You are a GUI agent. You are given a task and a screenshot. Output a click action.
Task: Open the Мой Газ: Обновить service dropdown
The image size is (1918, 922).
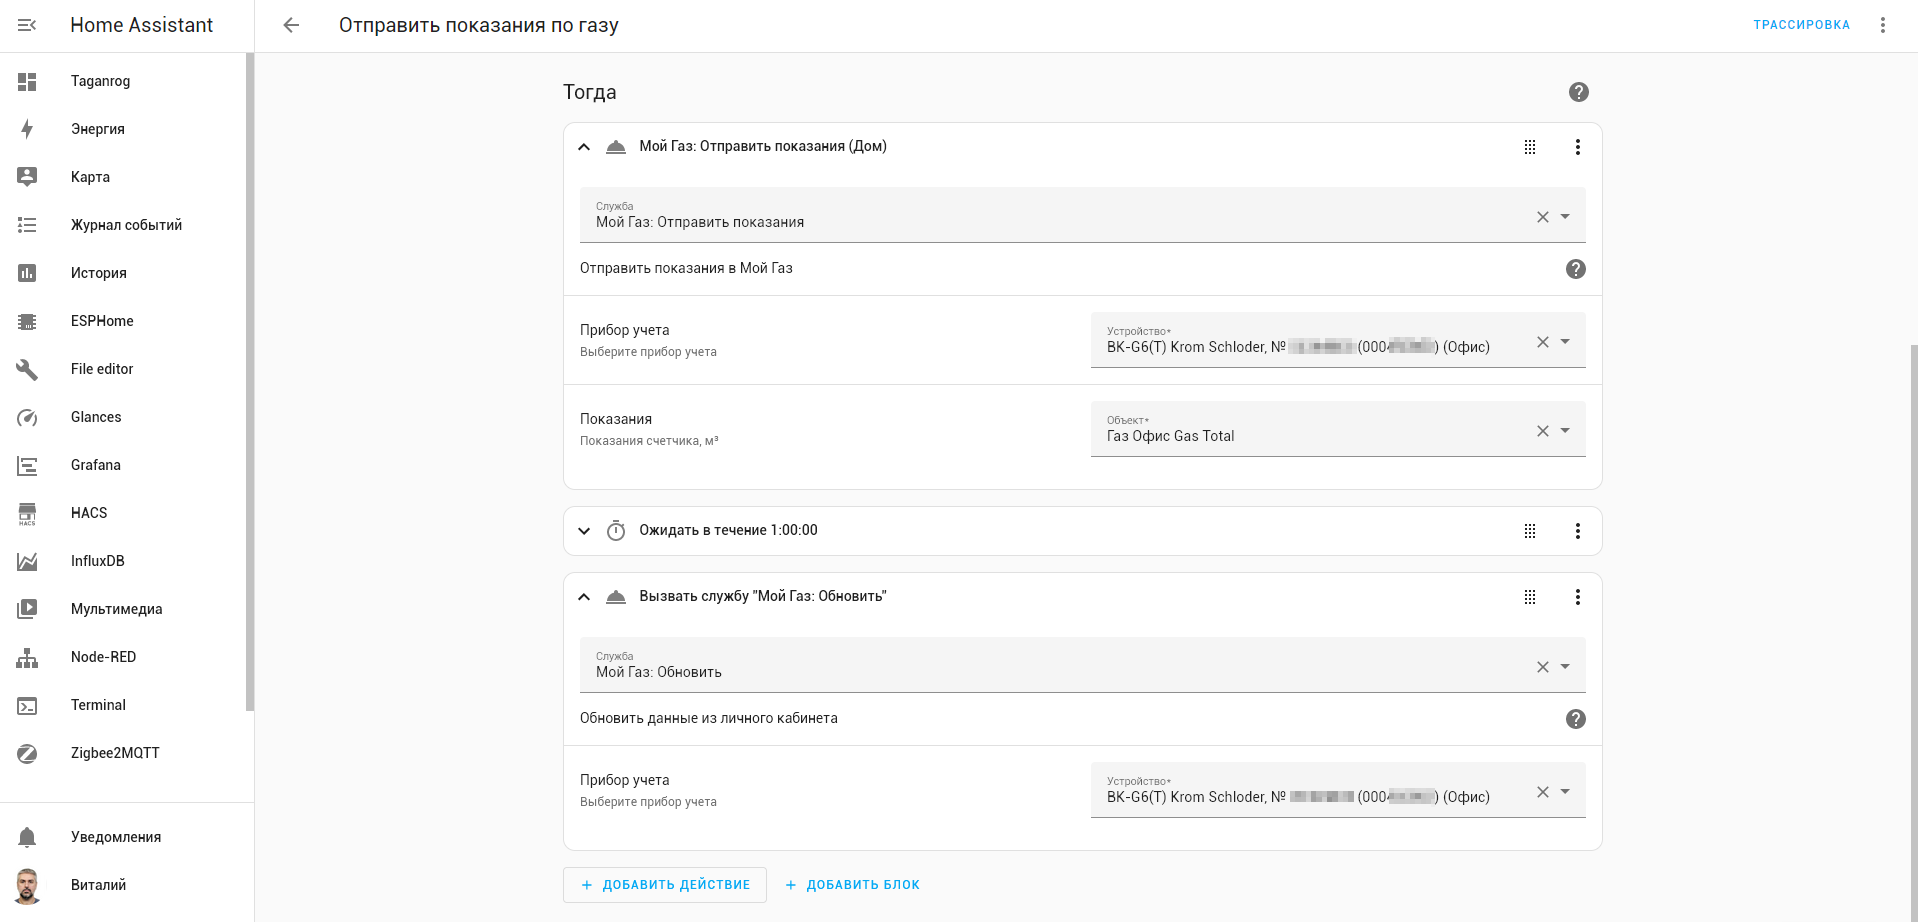coord(1565,667)
